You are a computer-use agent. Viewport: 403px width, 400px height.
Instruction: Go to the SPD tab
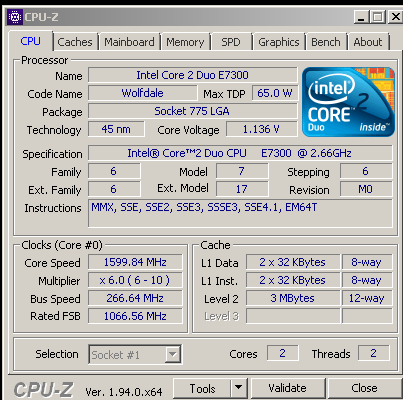231,42
